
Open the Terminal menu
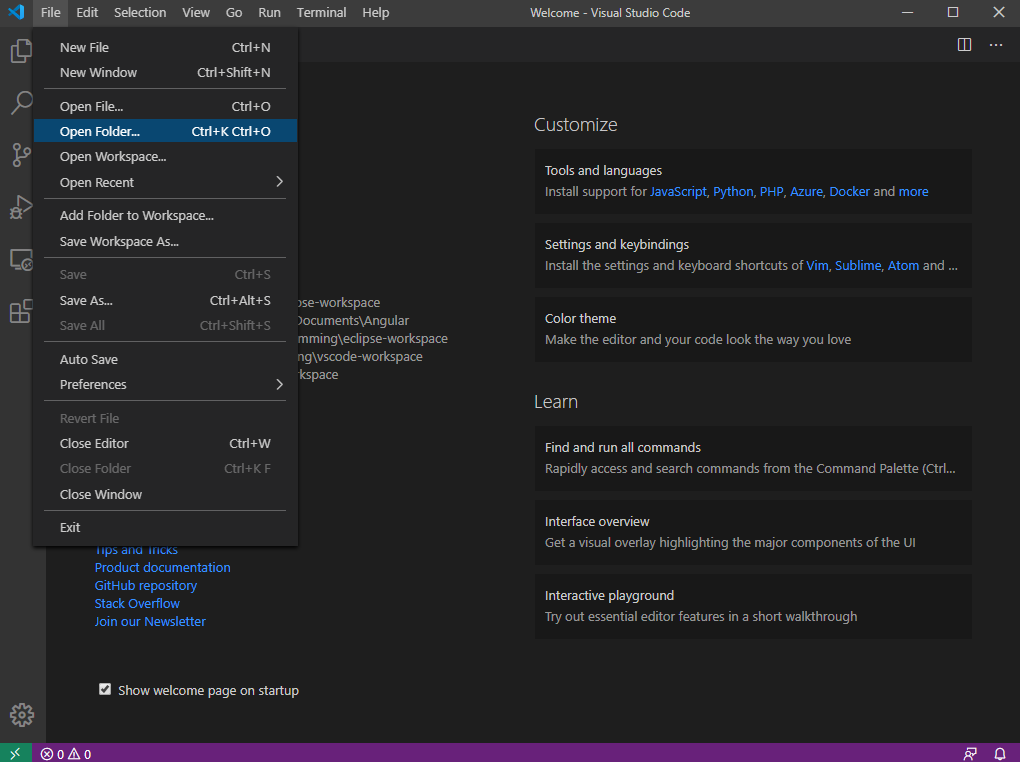(321, 13)
